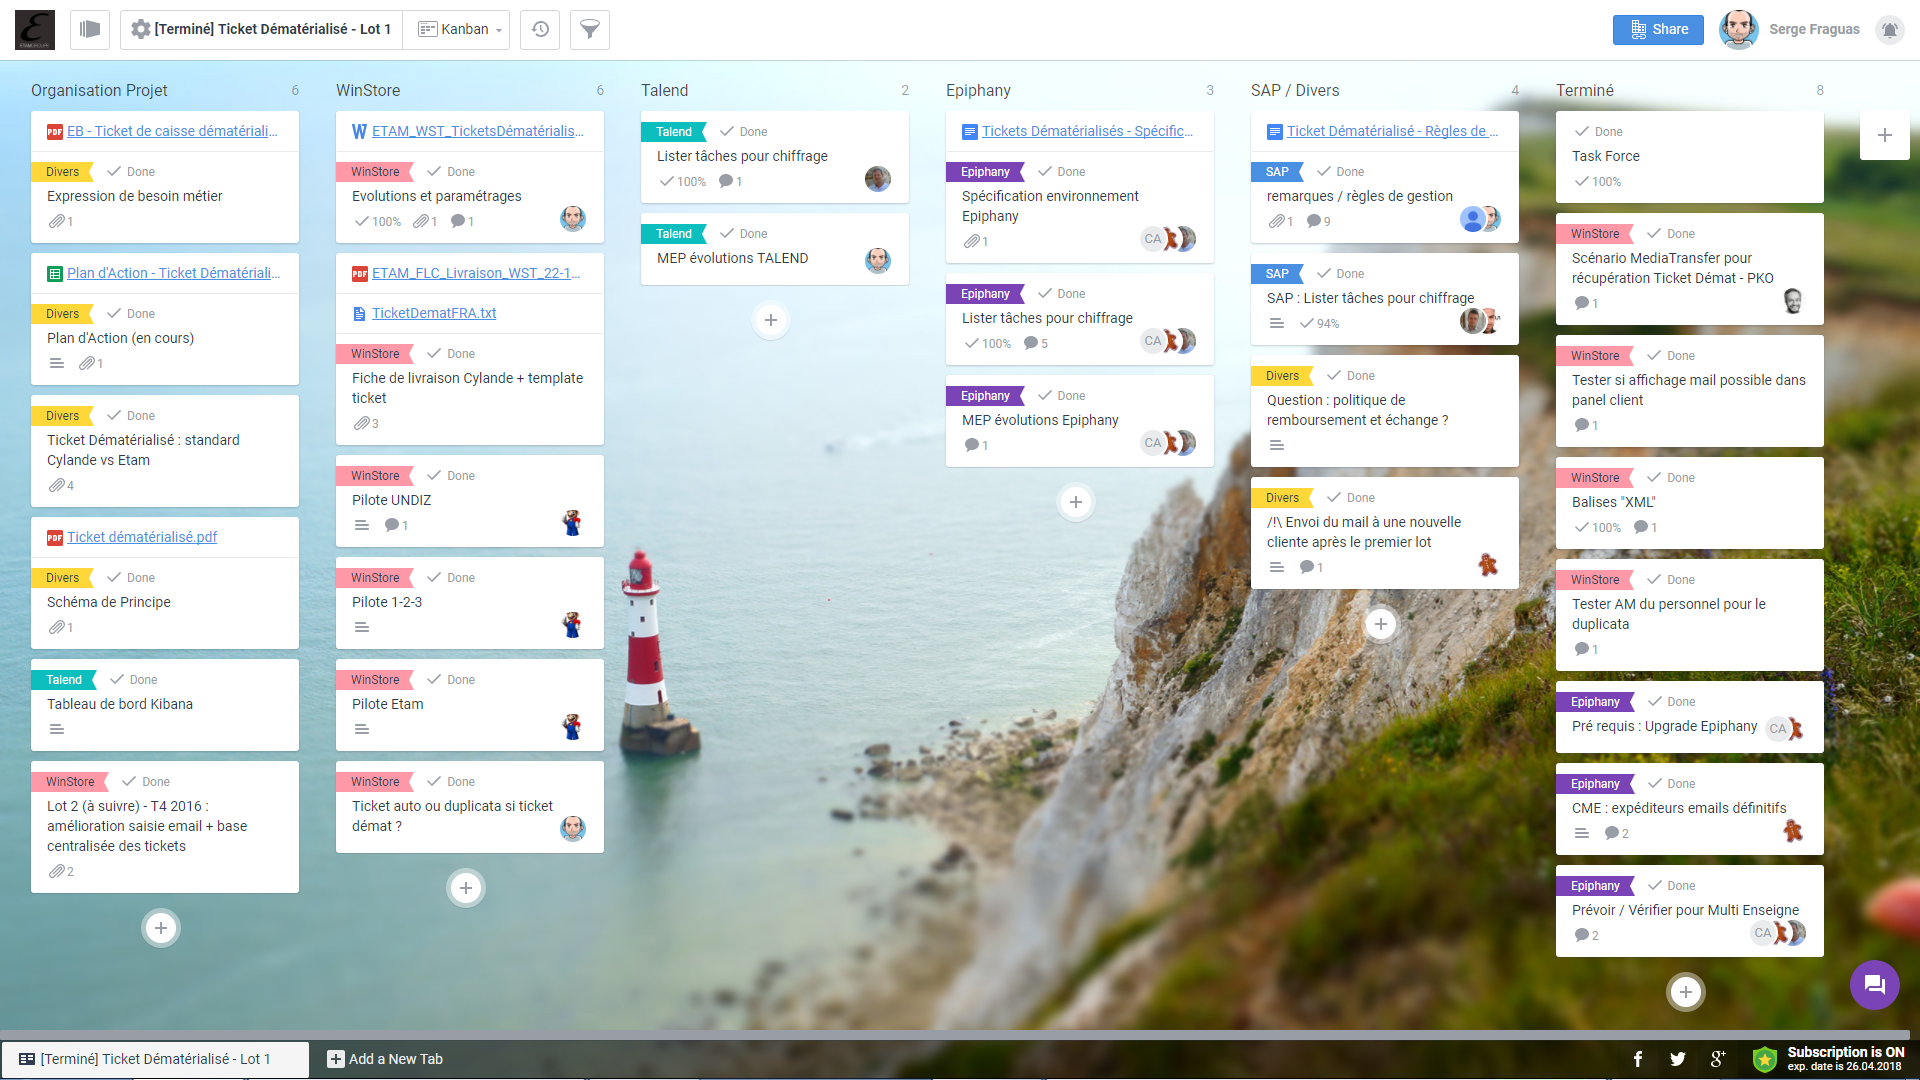The width and height of the screenshot is (1920, 1080).
Task: Share on Google Plus icon
Action: point(1718,1059)
